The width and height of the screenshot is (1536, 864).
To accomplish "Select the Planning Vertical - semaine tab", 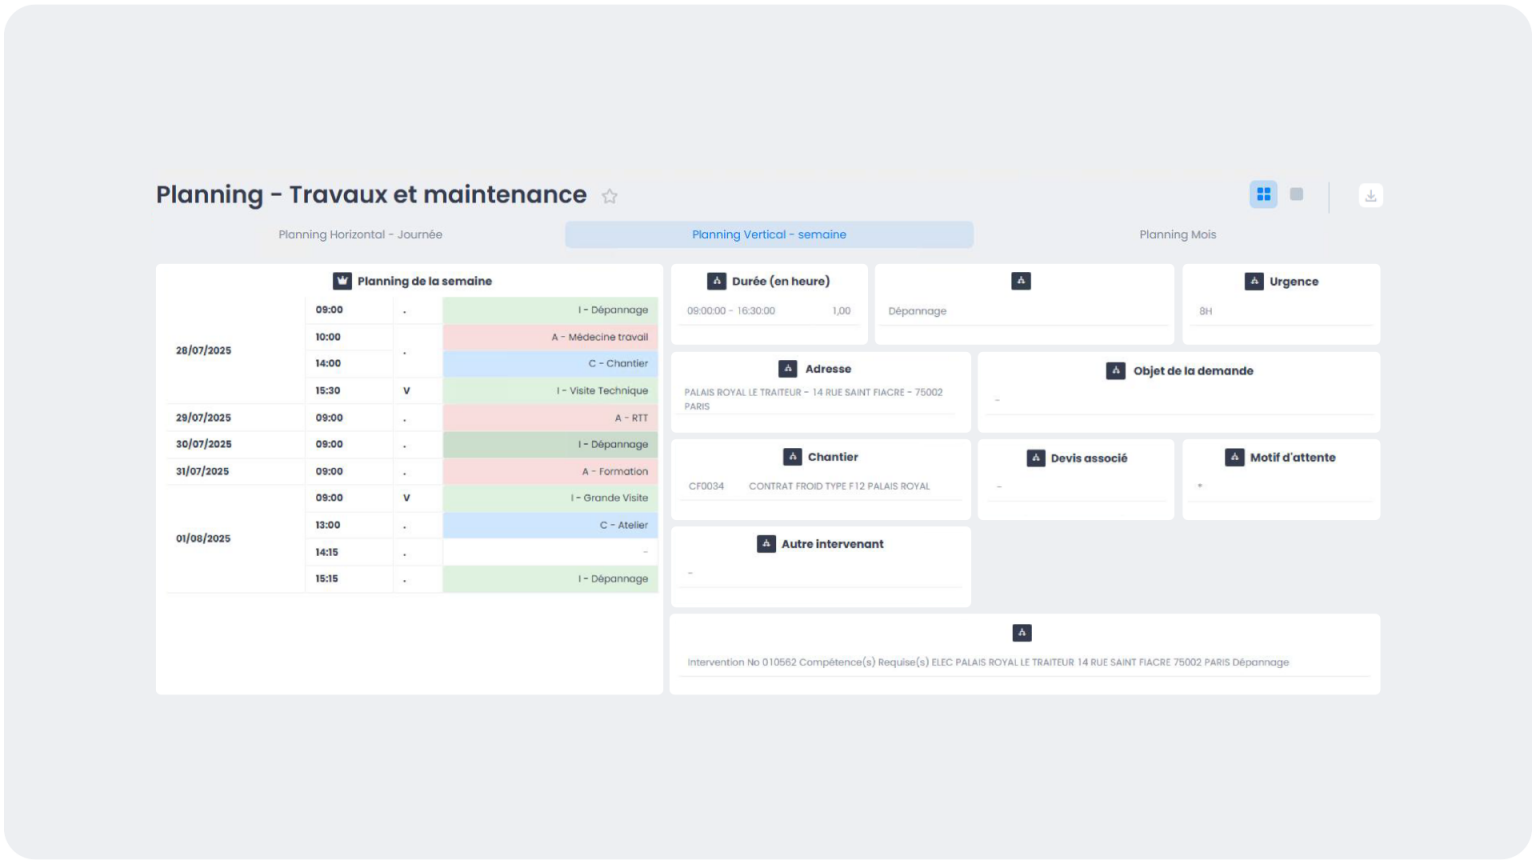I will click(x=768, y=235).
